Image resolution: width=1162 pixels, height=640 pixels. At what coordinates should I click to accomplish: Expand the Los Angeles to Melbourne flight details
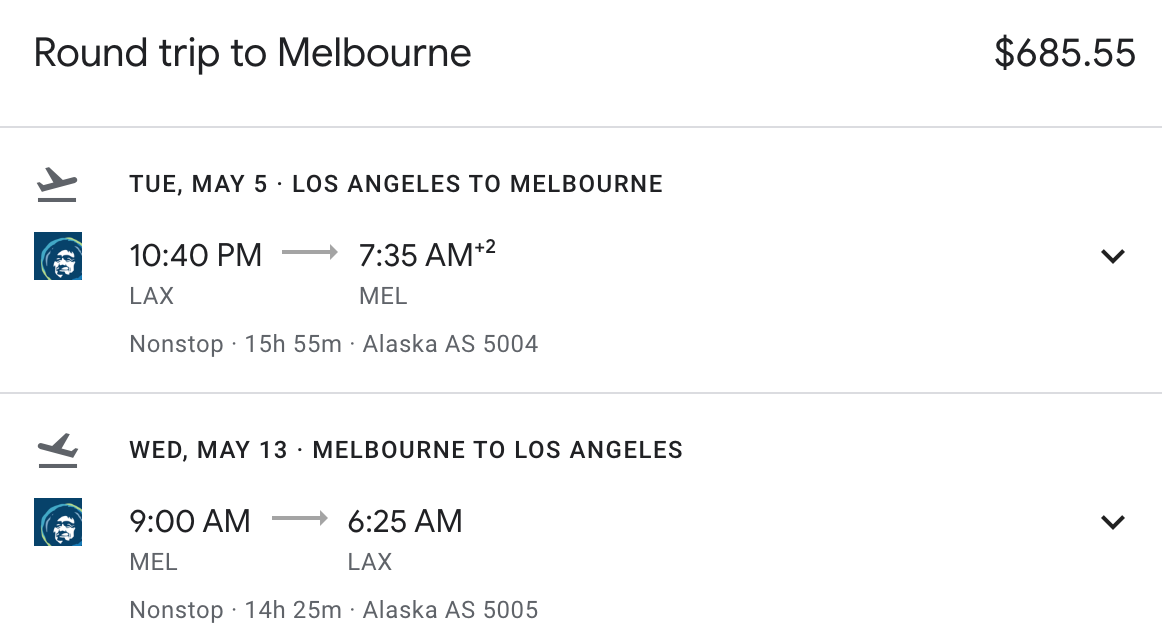[x=1112, y=256]
